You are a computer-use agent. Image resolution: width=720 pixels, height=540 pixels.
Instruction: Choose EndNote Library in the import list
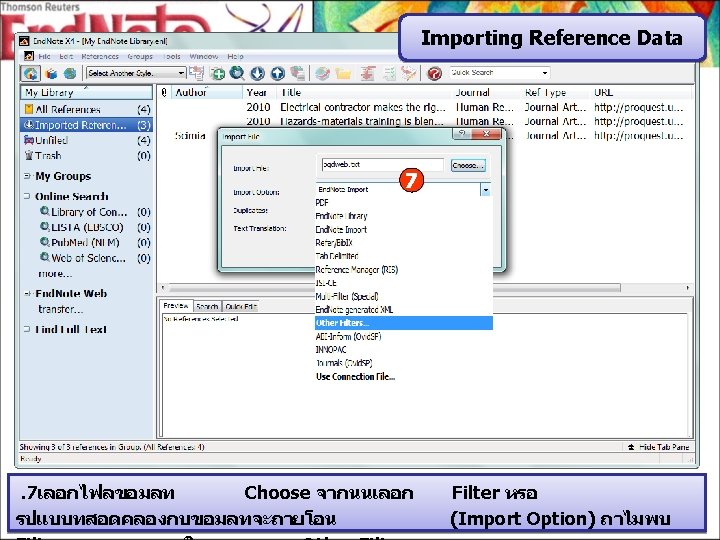pyautogui.click(x=404, y=216)
